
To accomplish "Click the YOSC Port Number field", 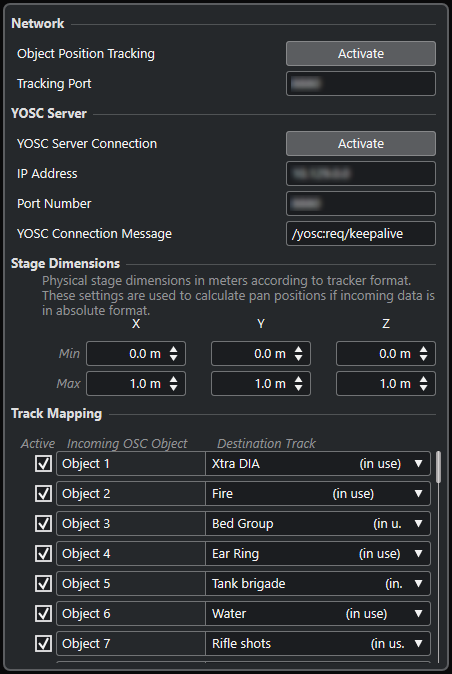I will pos(361,203).
